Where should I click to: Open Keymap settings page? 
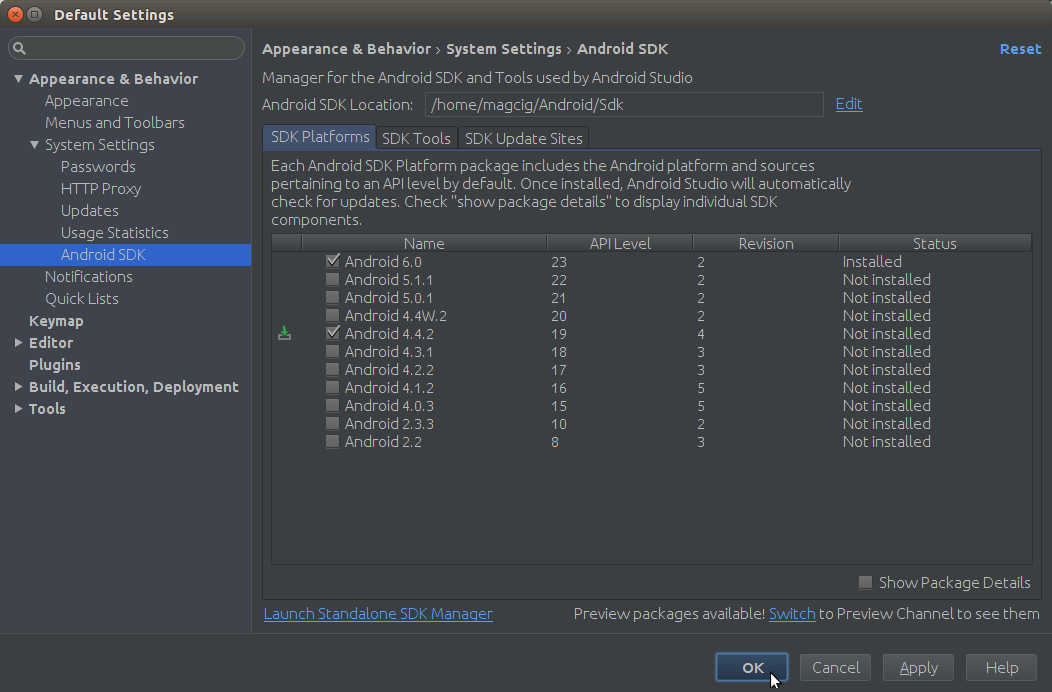click(x=56, y=321)
